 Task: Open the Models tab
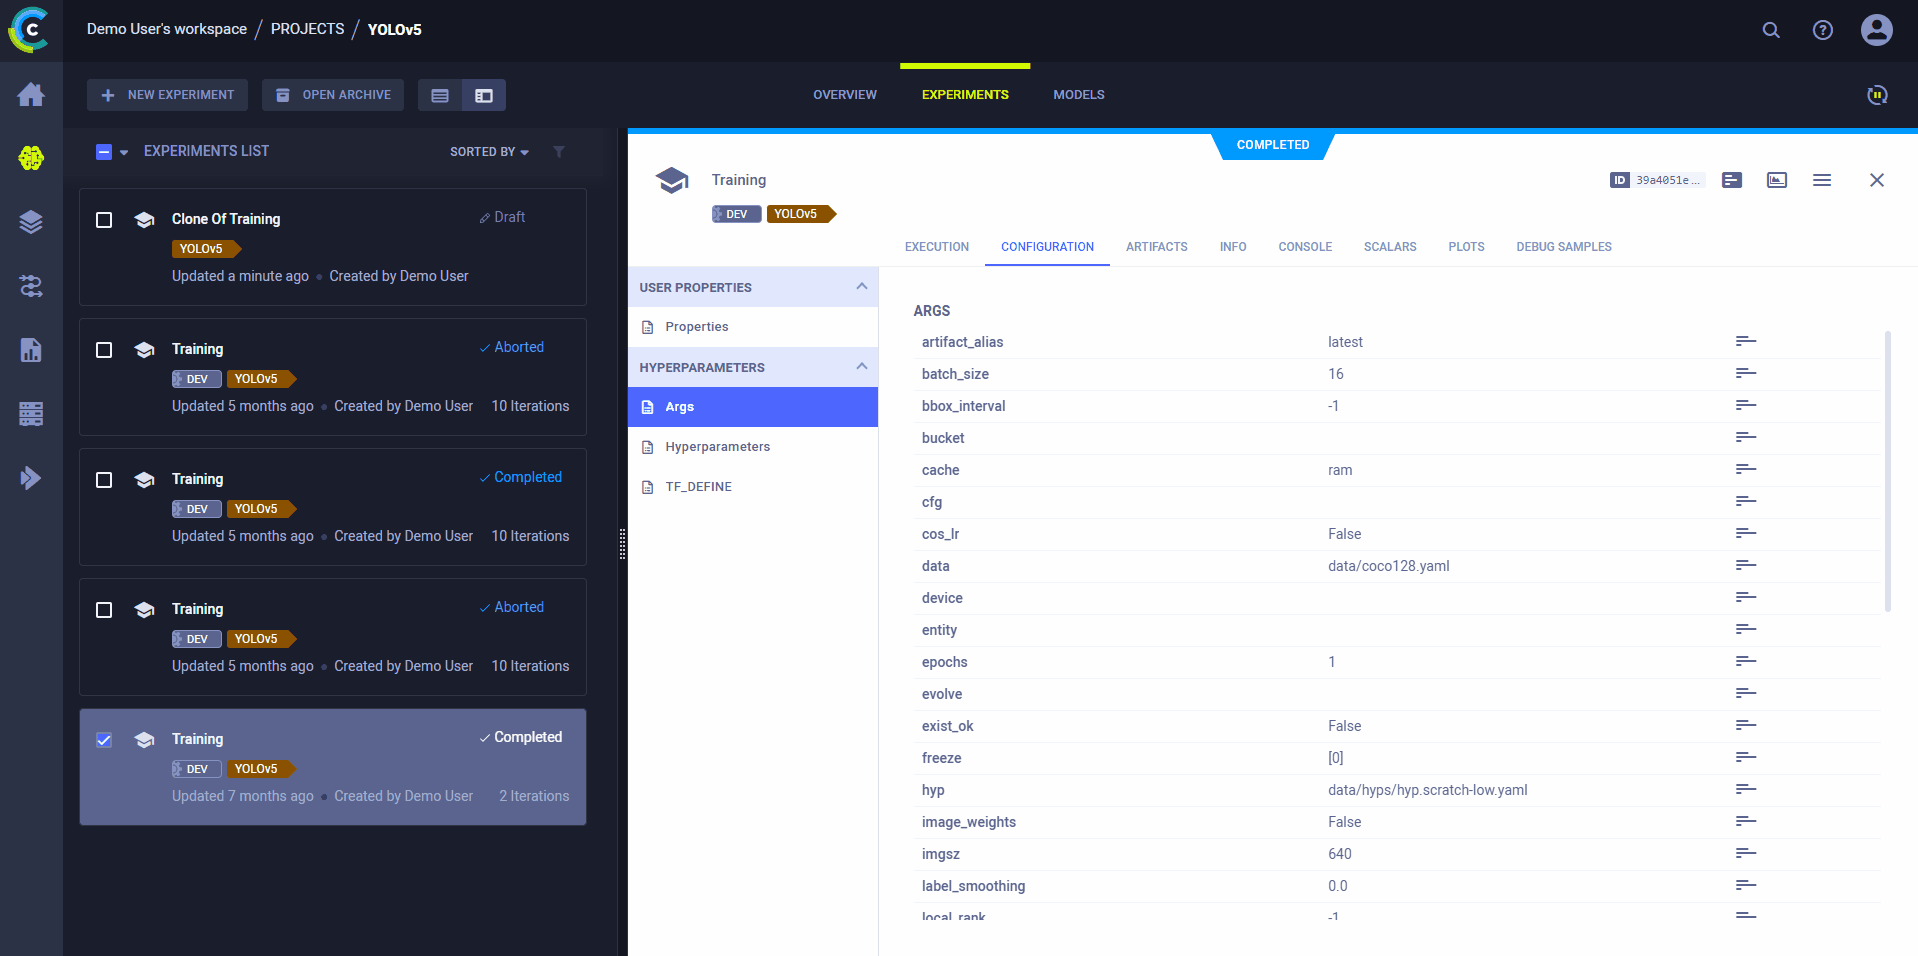tap(1078, 95)
